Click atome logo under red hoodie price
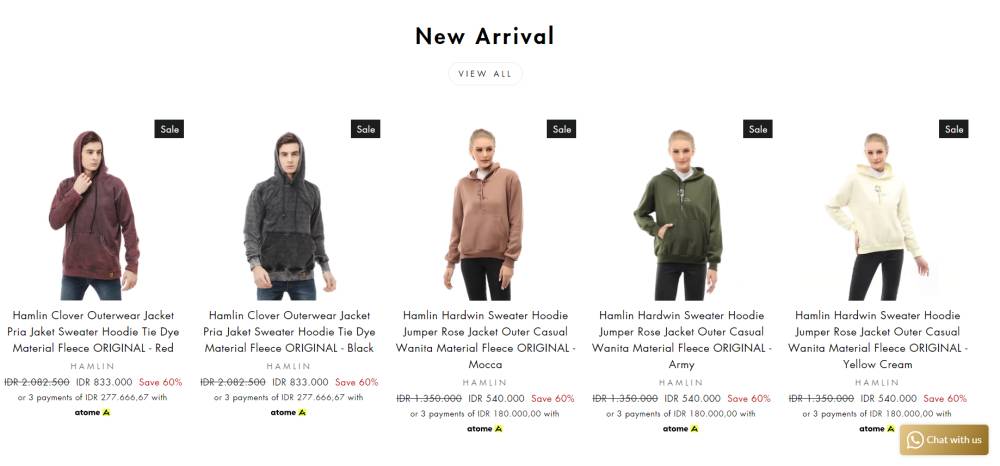1000x466 pixels. click(x=92, y=412)
